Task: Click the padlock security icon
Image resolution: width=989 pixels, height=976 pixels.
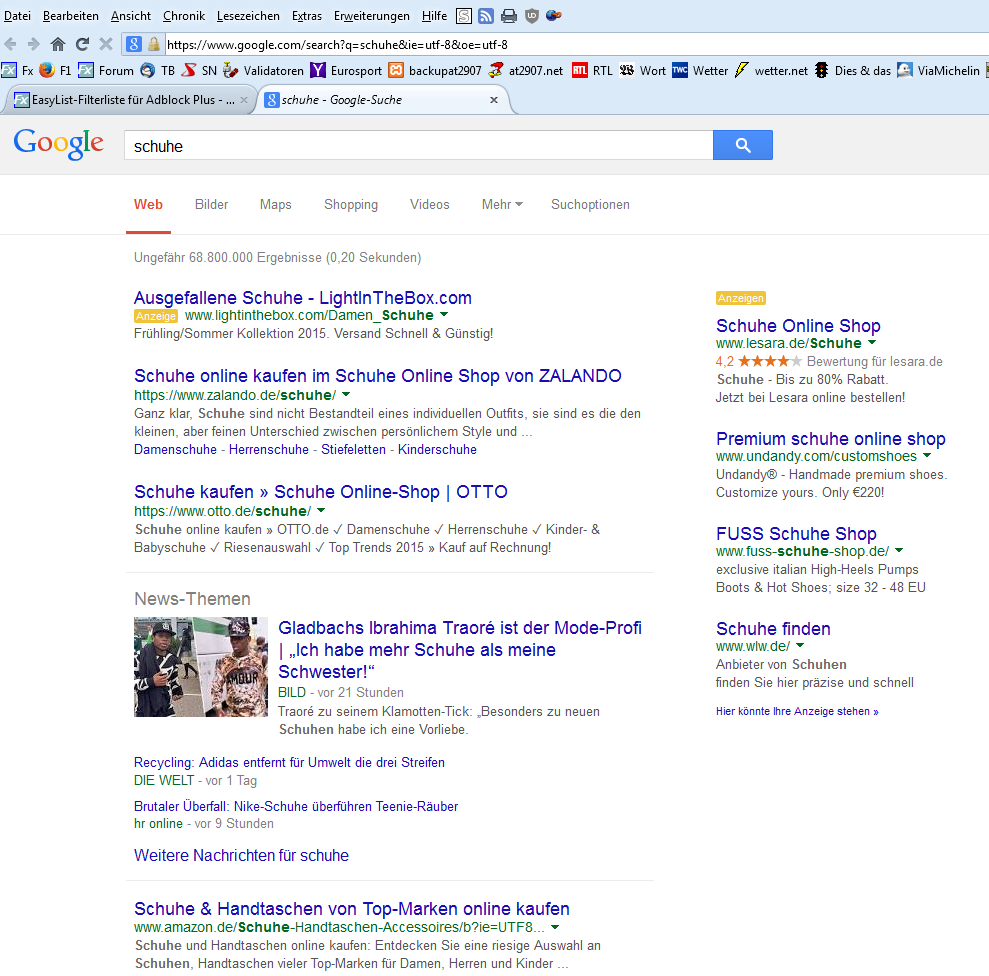Action: pyautogui.click(x=153, y=44)
